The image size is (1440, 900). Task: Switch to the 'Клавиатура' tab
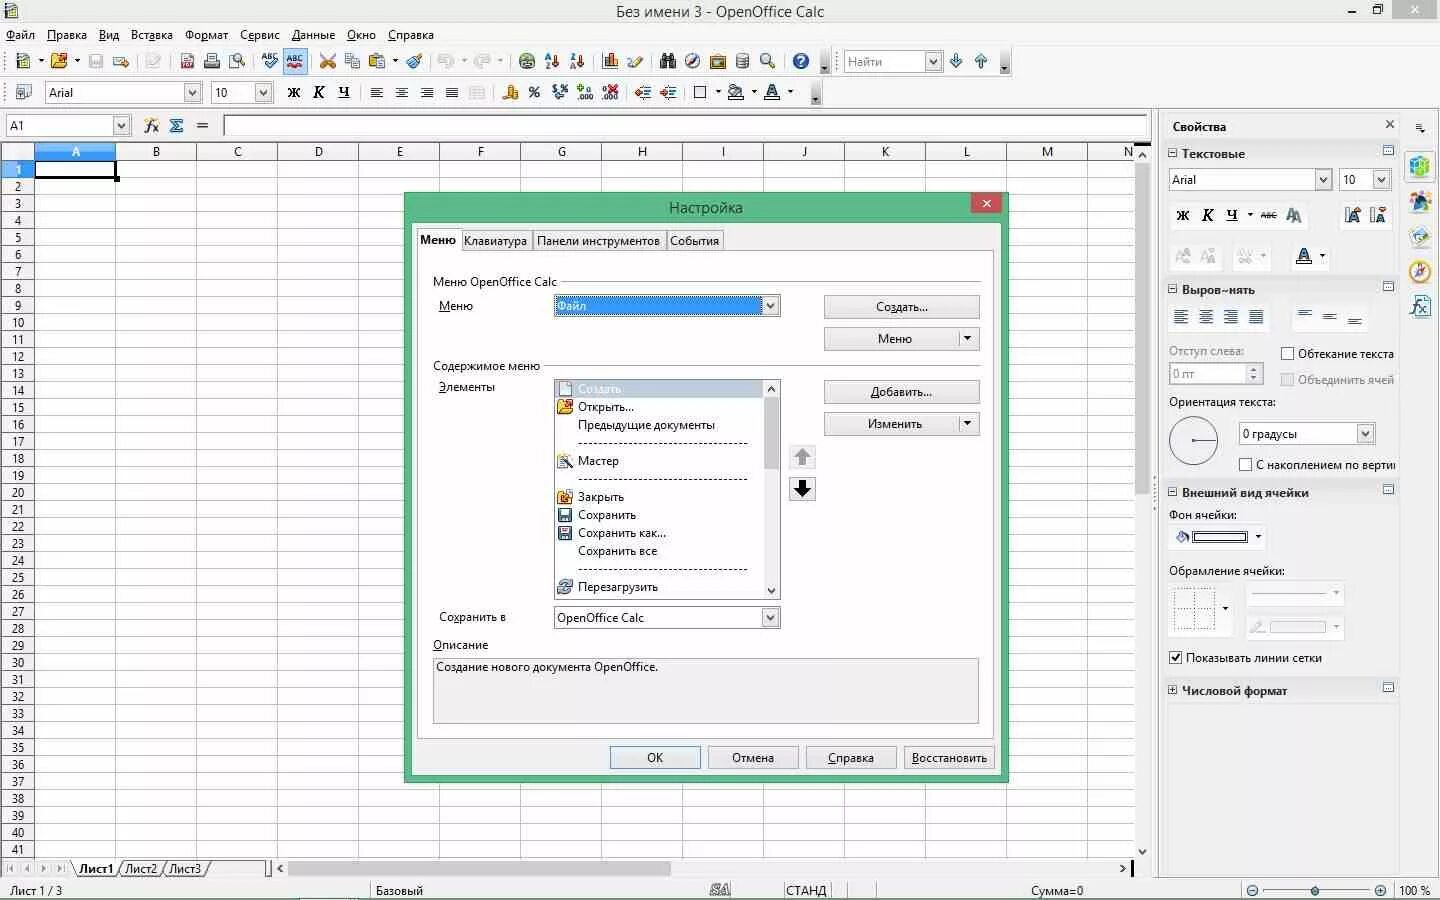pyautogui.click(x=495, y=241)
